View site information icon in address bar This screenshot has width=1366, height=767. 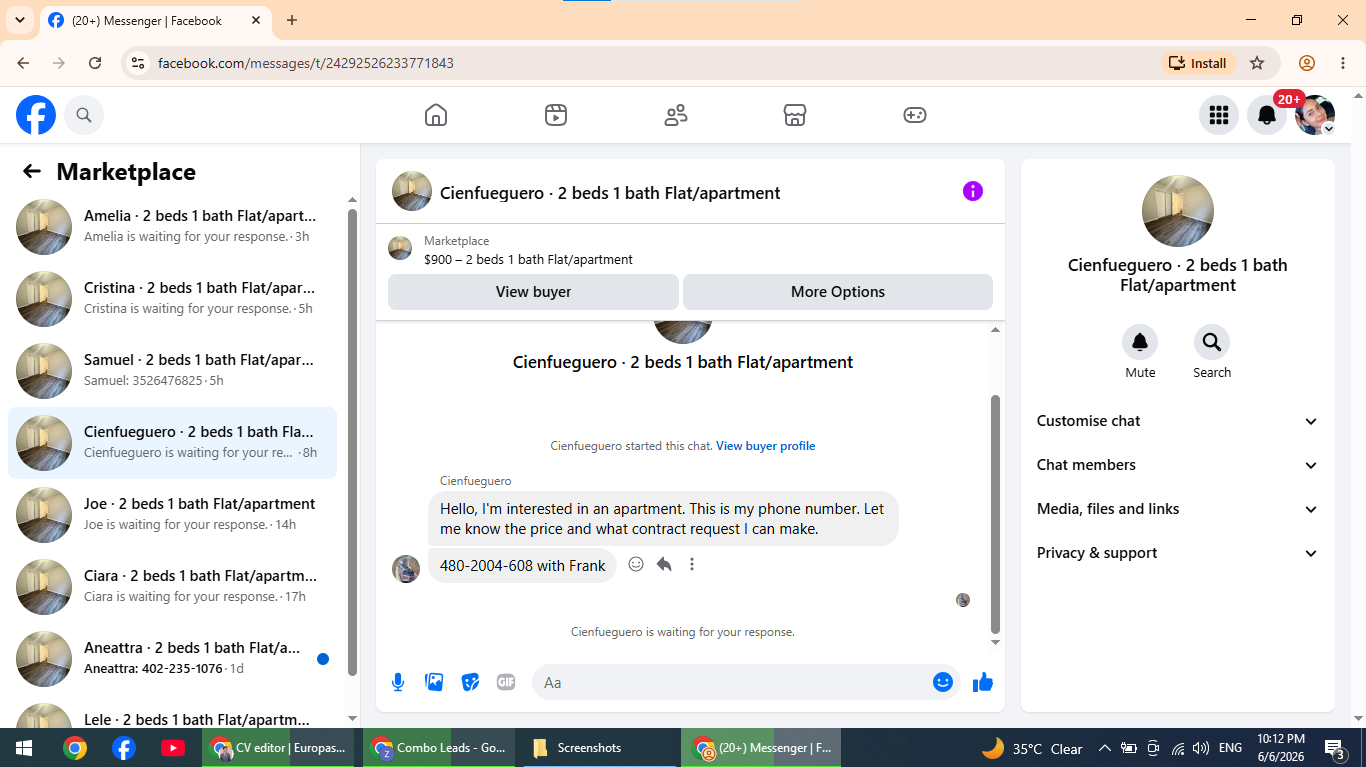[x=138, y=63]
